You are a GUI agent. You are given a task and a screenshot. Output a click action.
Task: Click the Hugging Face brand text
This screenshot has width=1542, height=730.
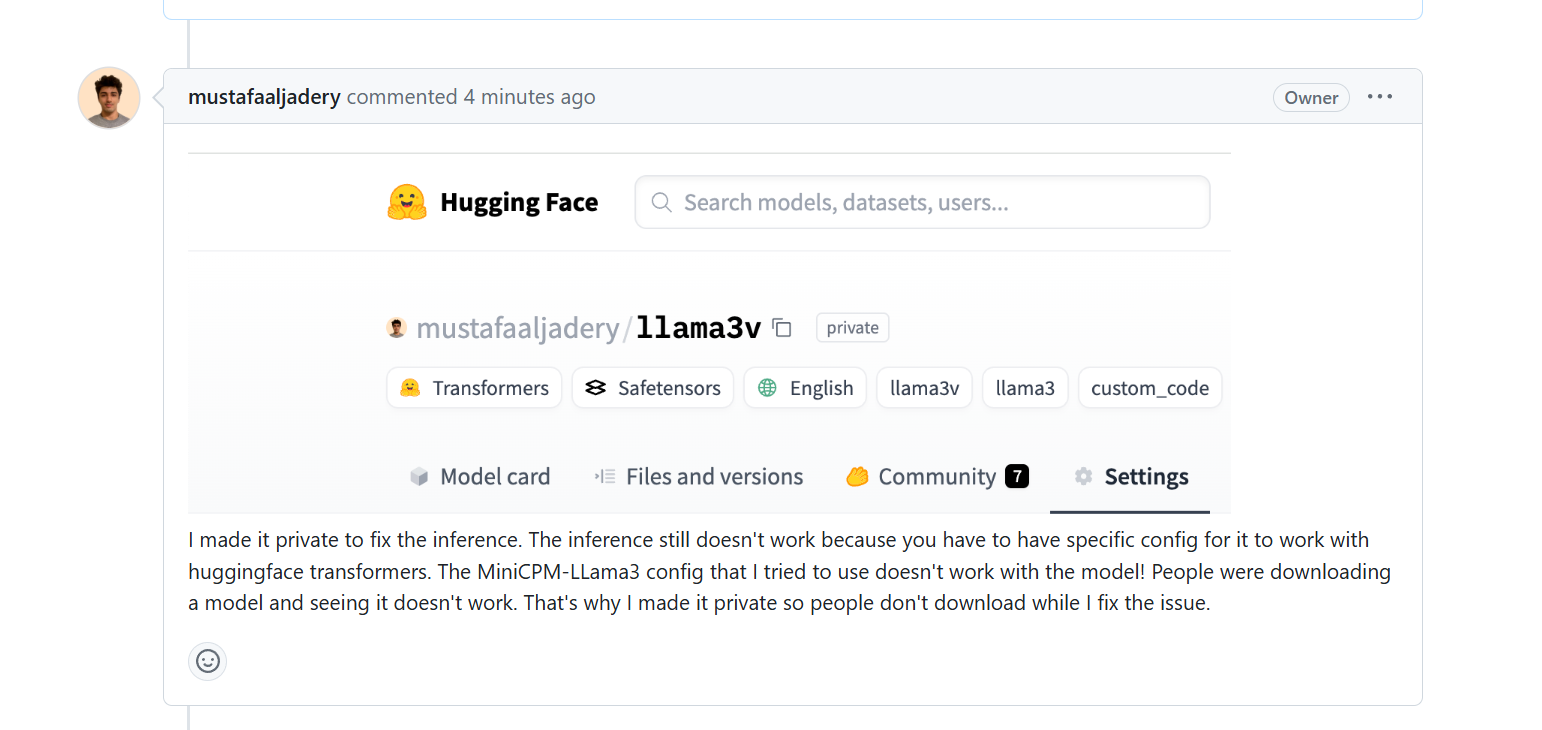[519, 202]
